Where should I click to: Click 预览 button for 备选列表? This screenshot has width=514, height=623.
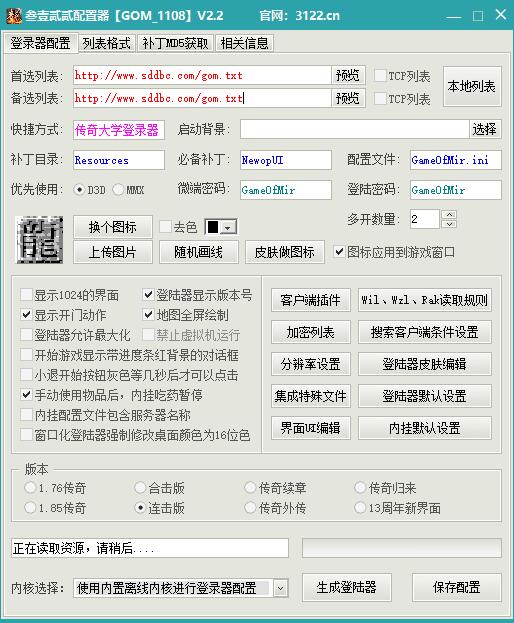[x=348, y=98]
